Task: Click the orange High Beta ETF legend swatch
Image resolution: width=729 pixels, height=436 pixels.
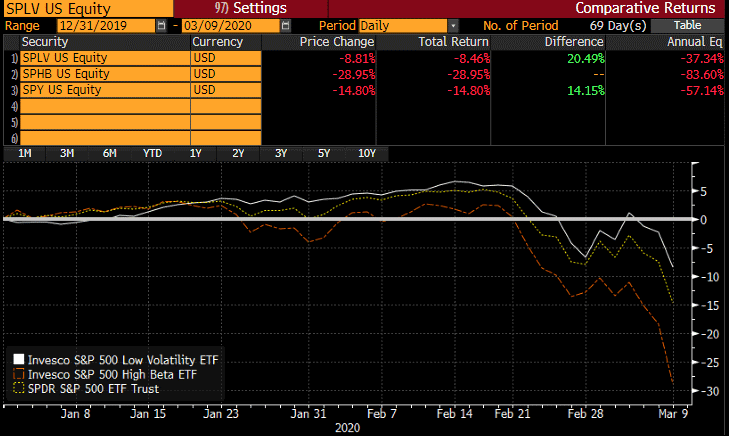Action: [x=19, y=374]
